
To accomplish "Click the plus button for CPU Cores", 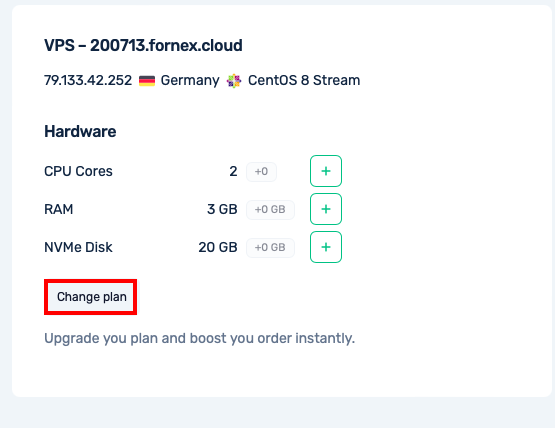I will pos(326,171).
